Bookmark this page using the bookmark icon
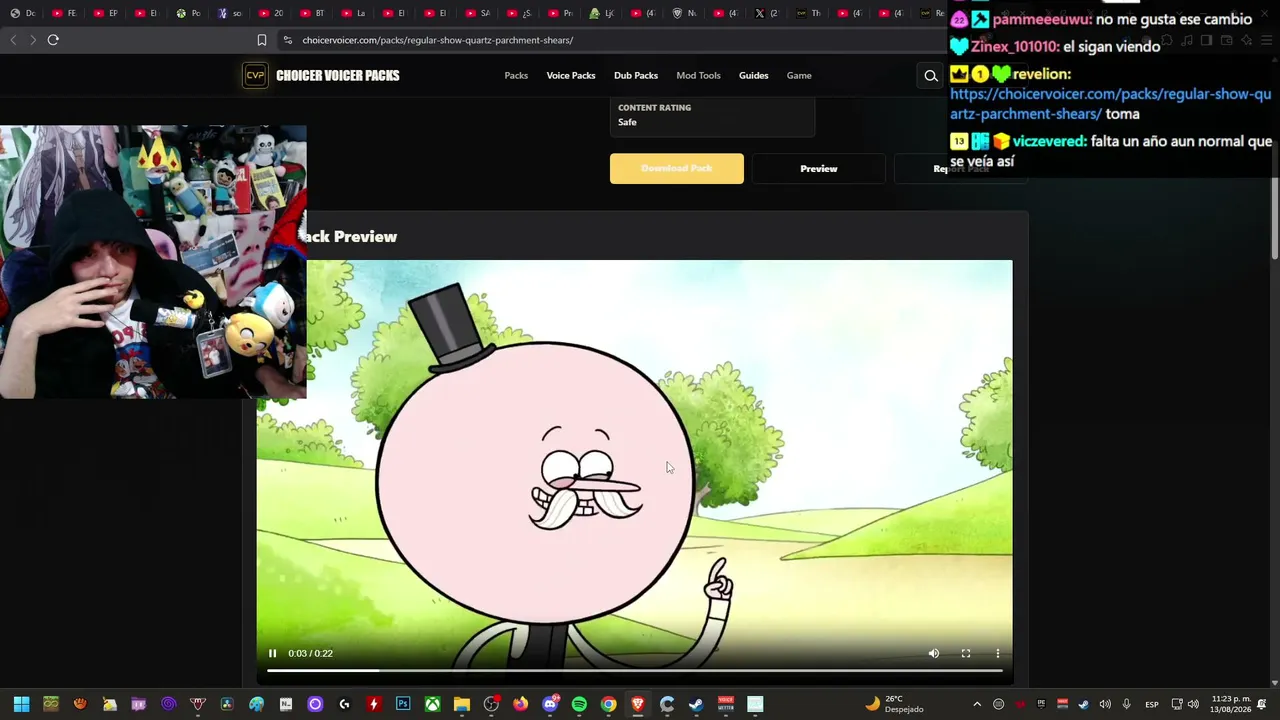The width and height of the screenshot is (1280, 720). click(x=262, y=40)
